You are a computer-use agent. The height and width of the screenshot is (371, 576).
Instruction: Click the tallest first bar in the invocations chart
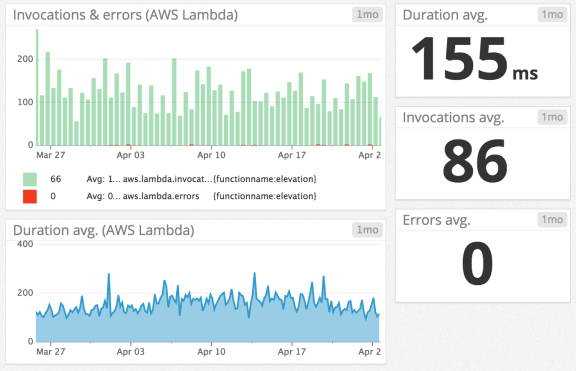(37, 87)
